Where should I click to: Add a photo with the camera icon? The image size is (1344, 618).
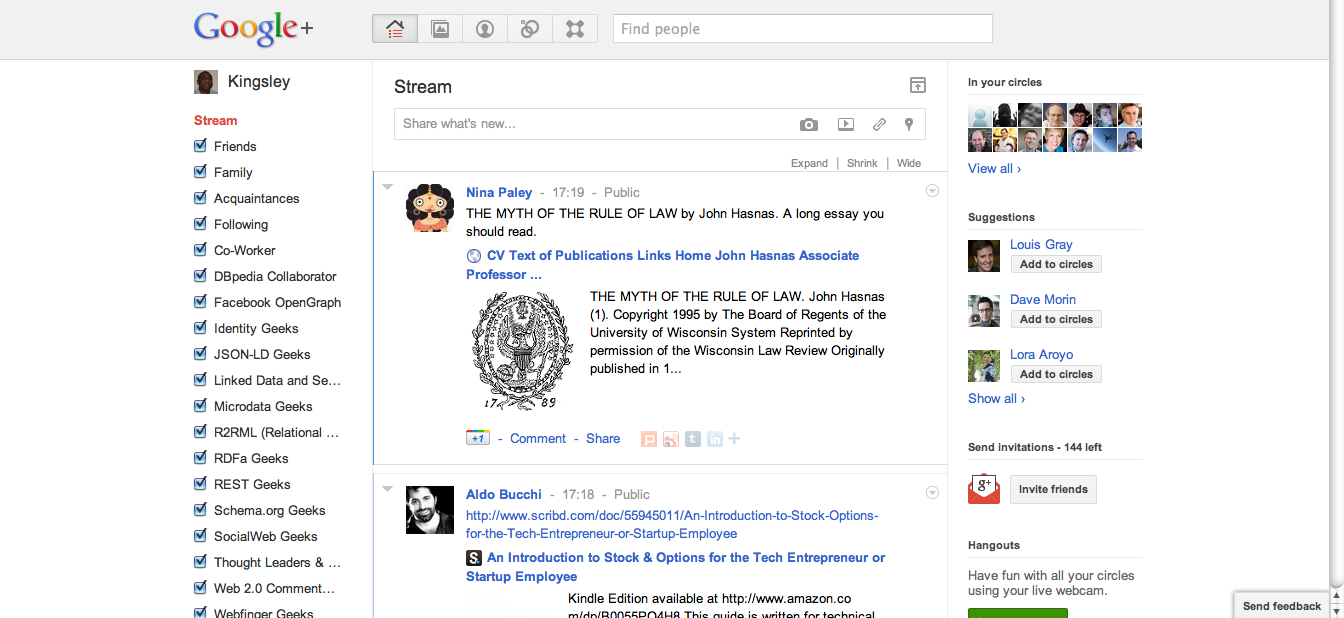pos(809,125)
